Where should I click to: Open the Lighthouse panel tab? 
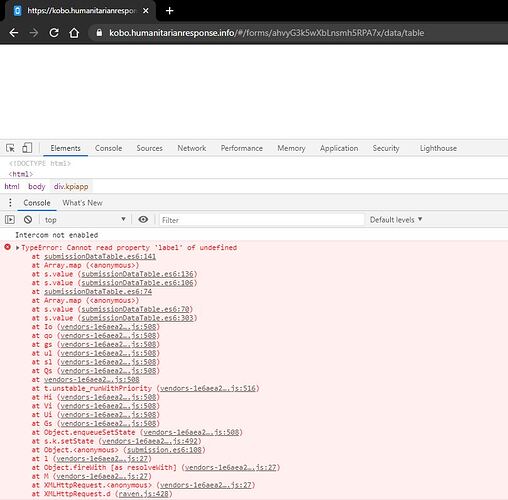438,148
